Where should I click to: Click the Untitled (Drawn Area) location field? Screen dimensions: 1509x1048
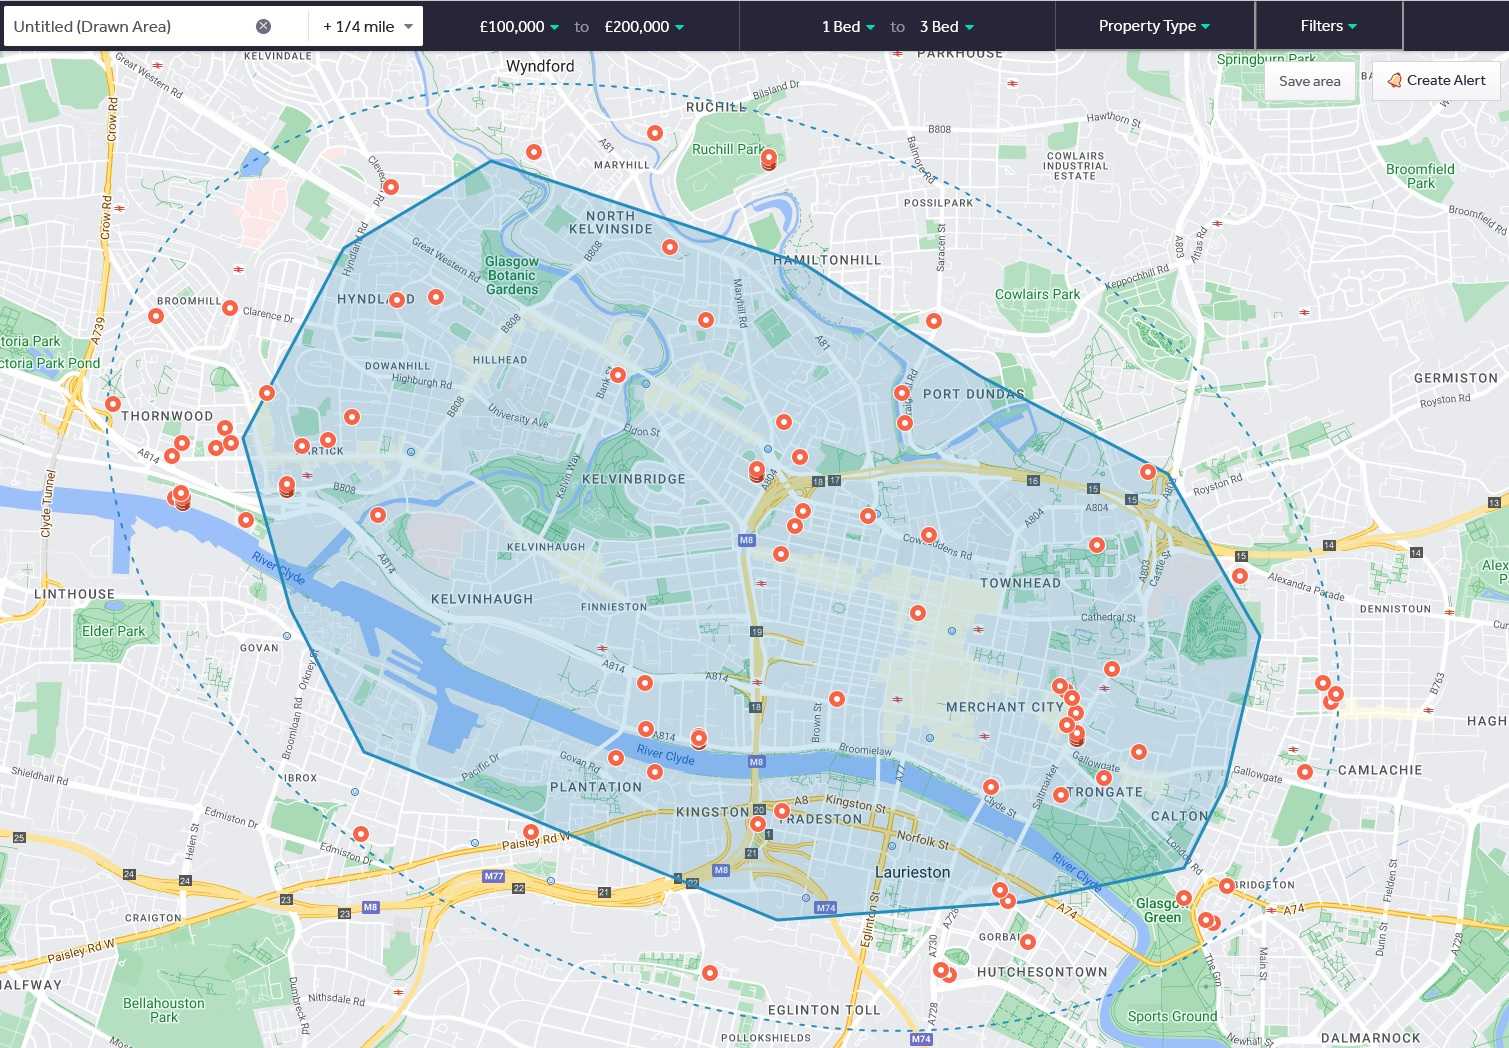tap(130, 27)
